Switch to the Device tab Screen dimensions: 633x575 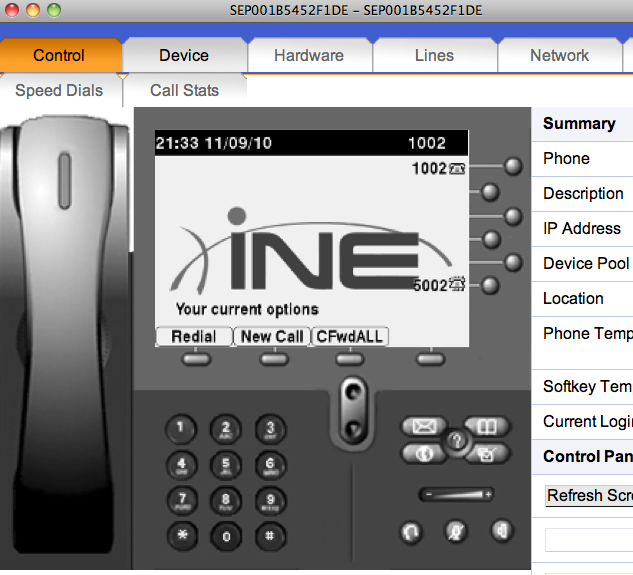[x=184, y=55]
